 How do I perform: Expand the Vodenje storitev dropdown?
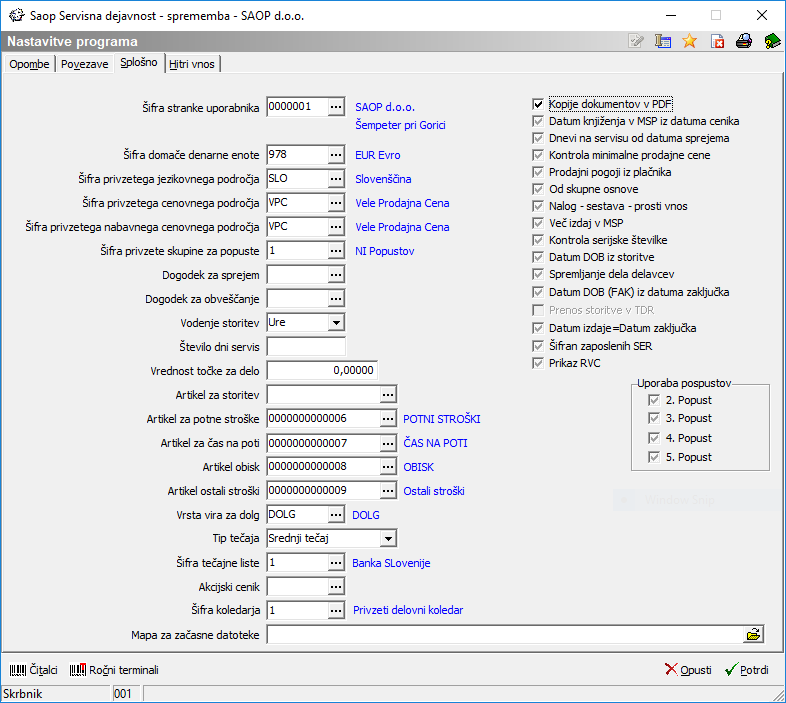coord(336,322)
